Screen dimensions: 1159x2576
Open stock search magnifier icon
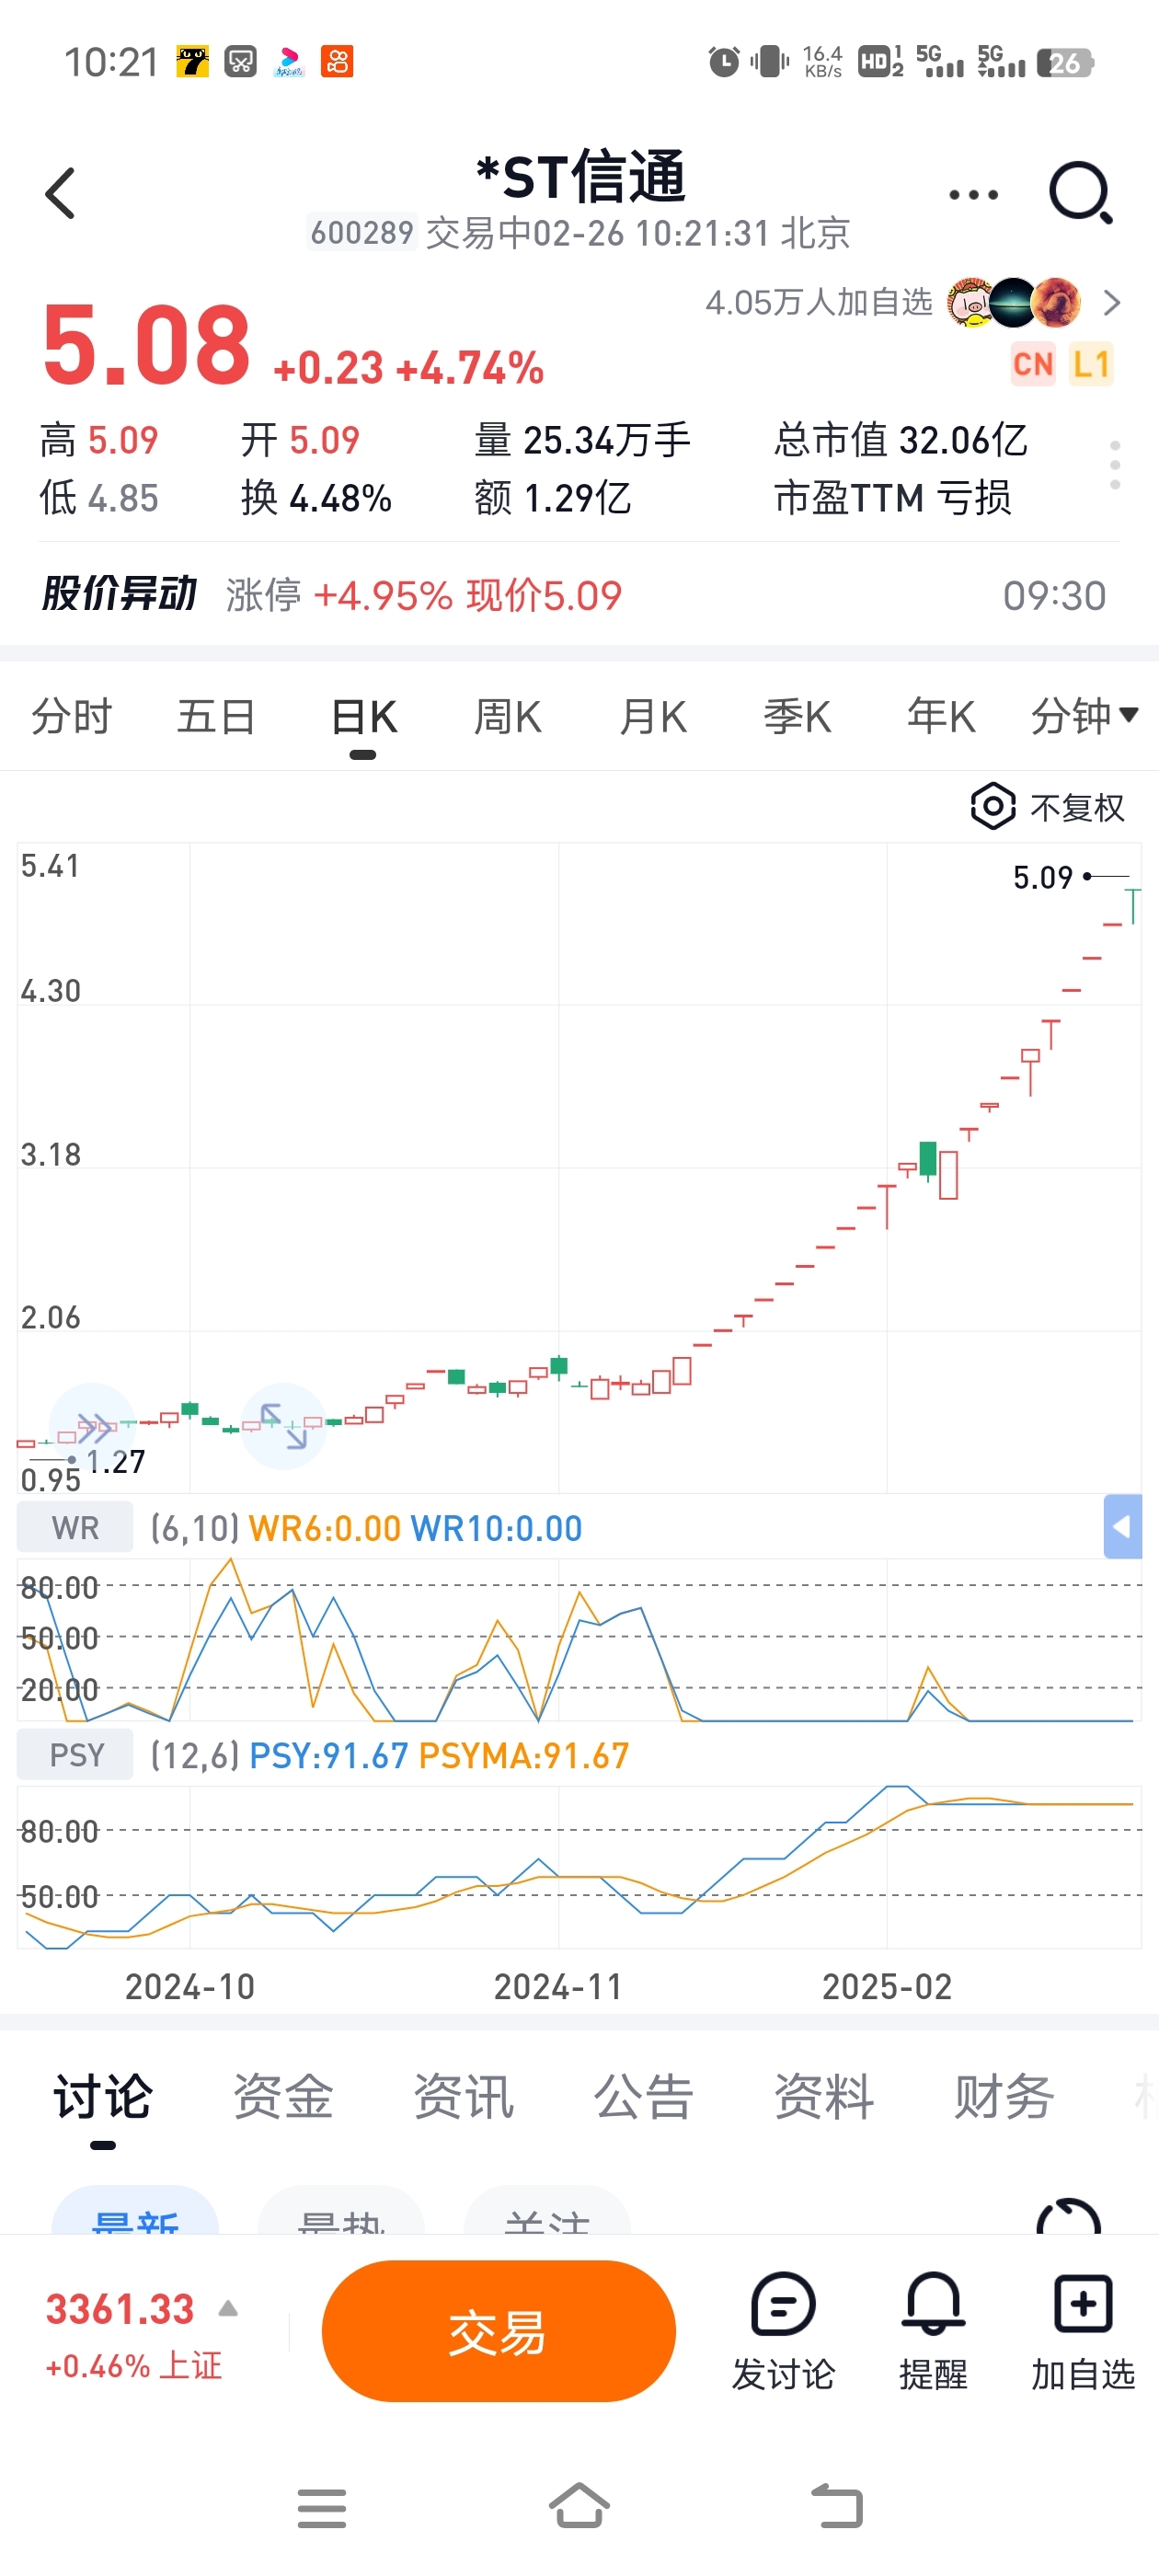pos(1081,193)
